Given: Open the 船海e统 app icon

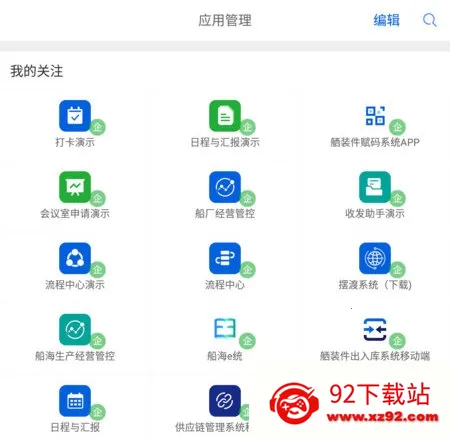Looking at the screenshot, I should (x=225, y=329).
